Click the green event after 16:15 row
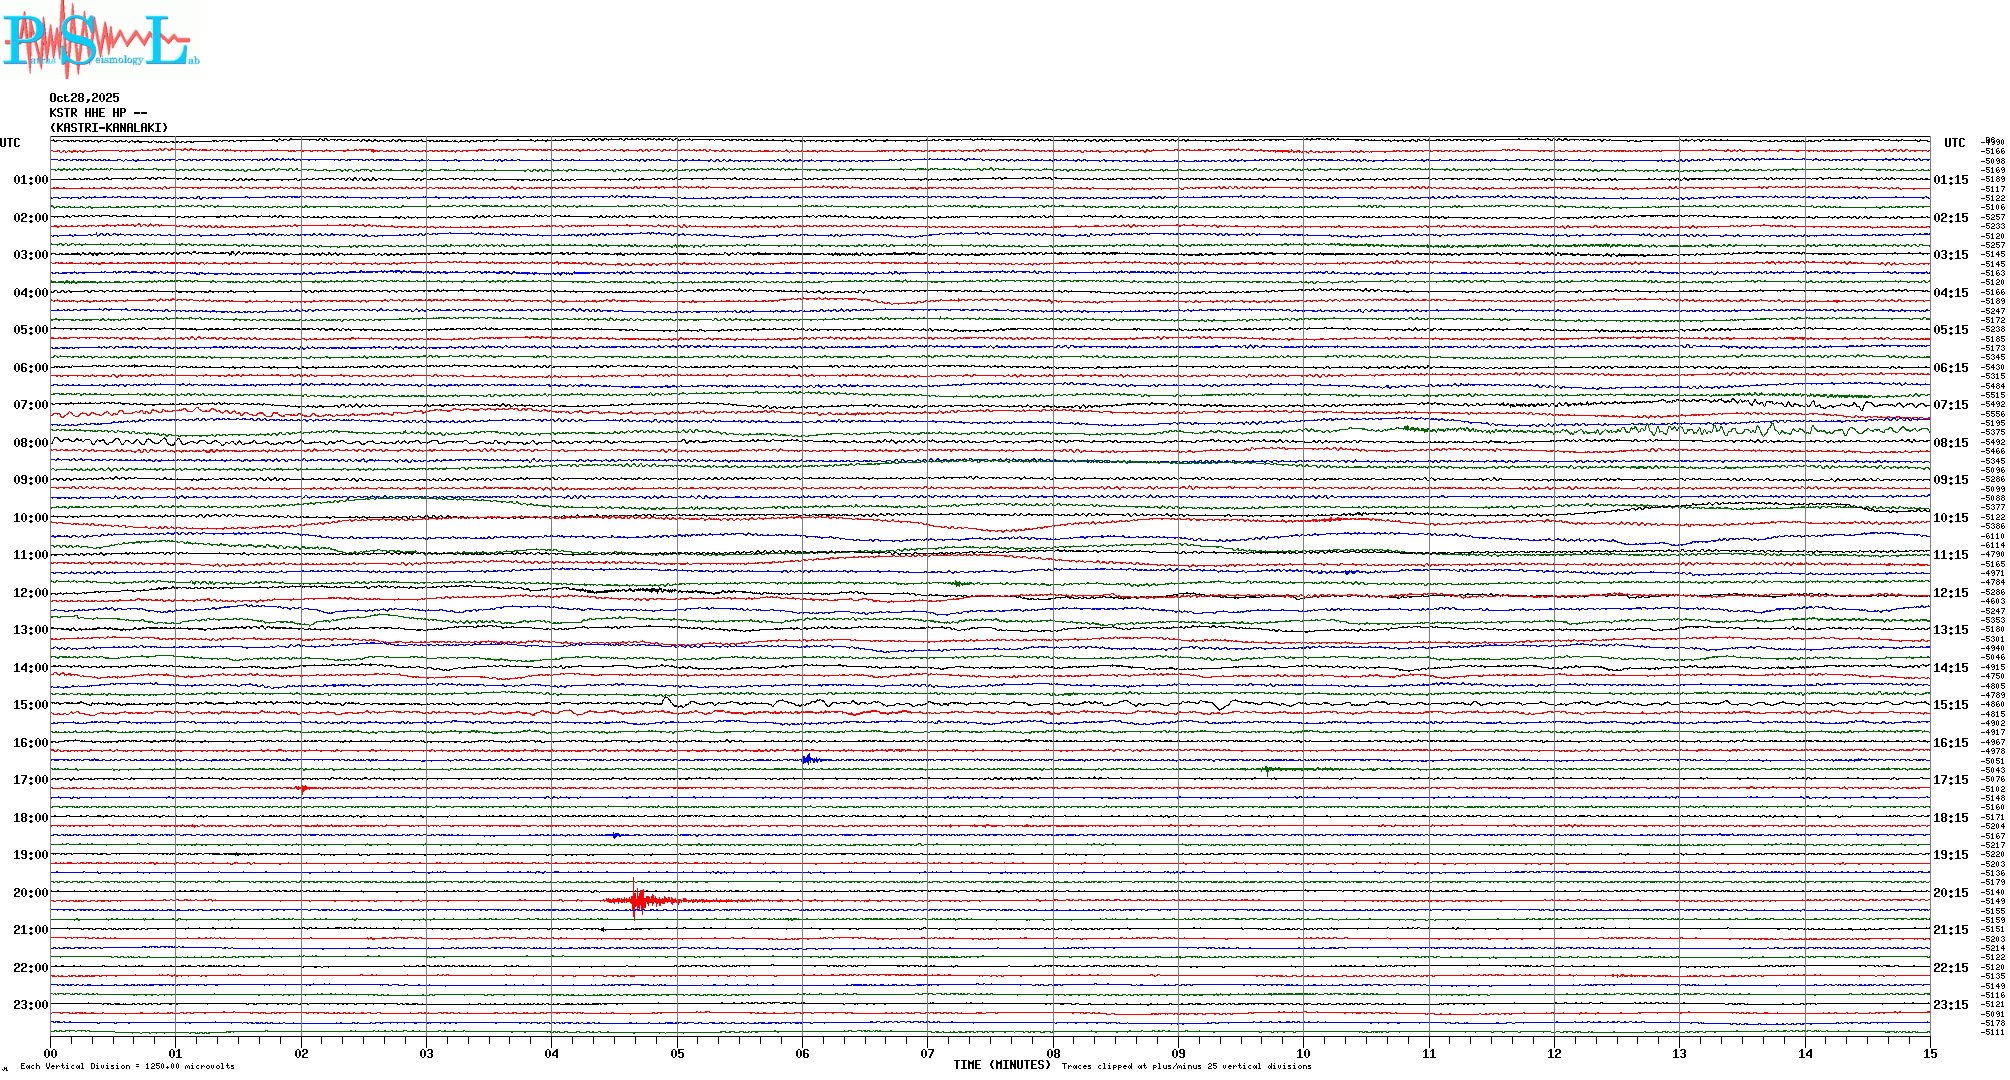The height and width of the screenshot is (1080, 2010). [x=1268, y=769]
